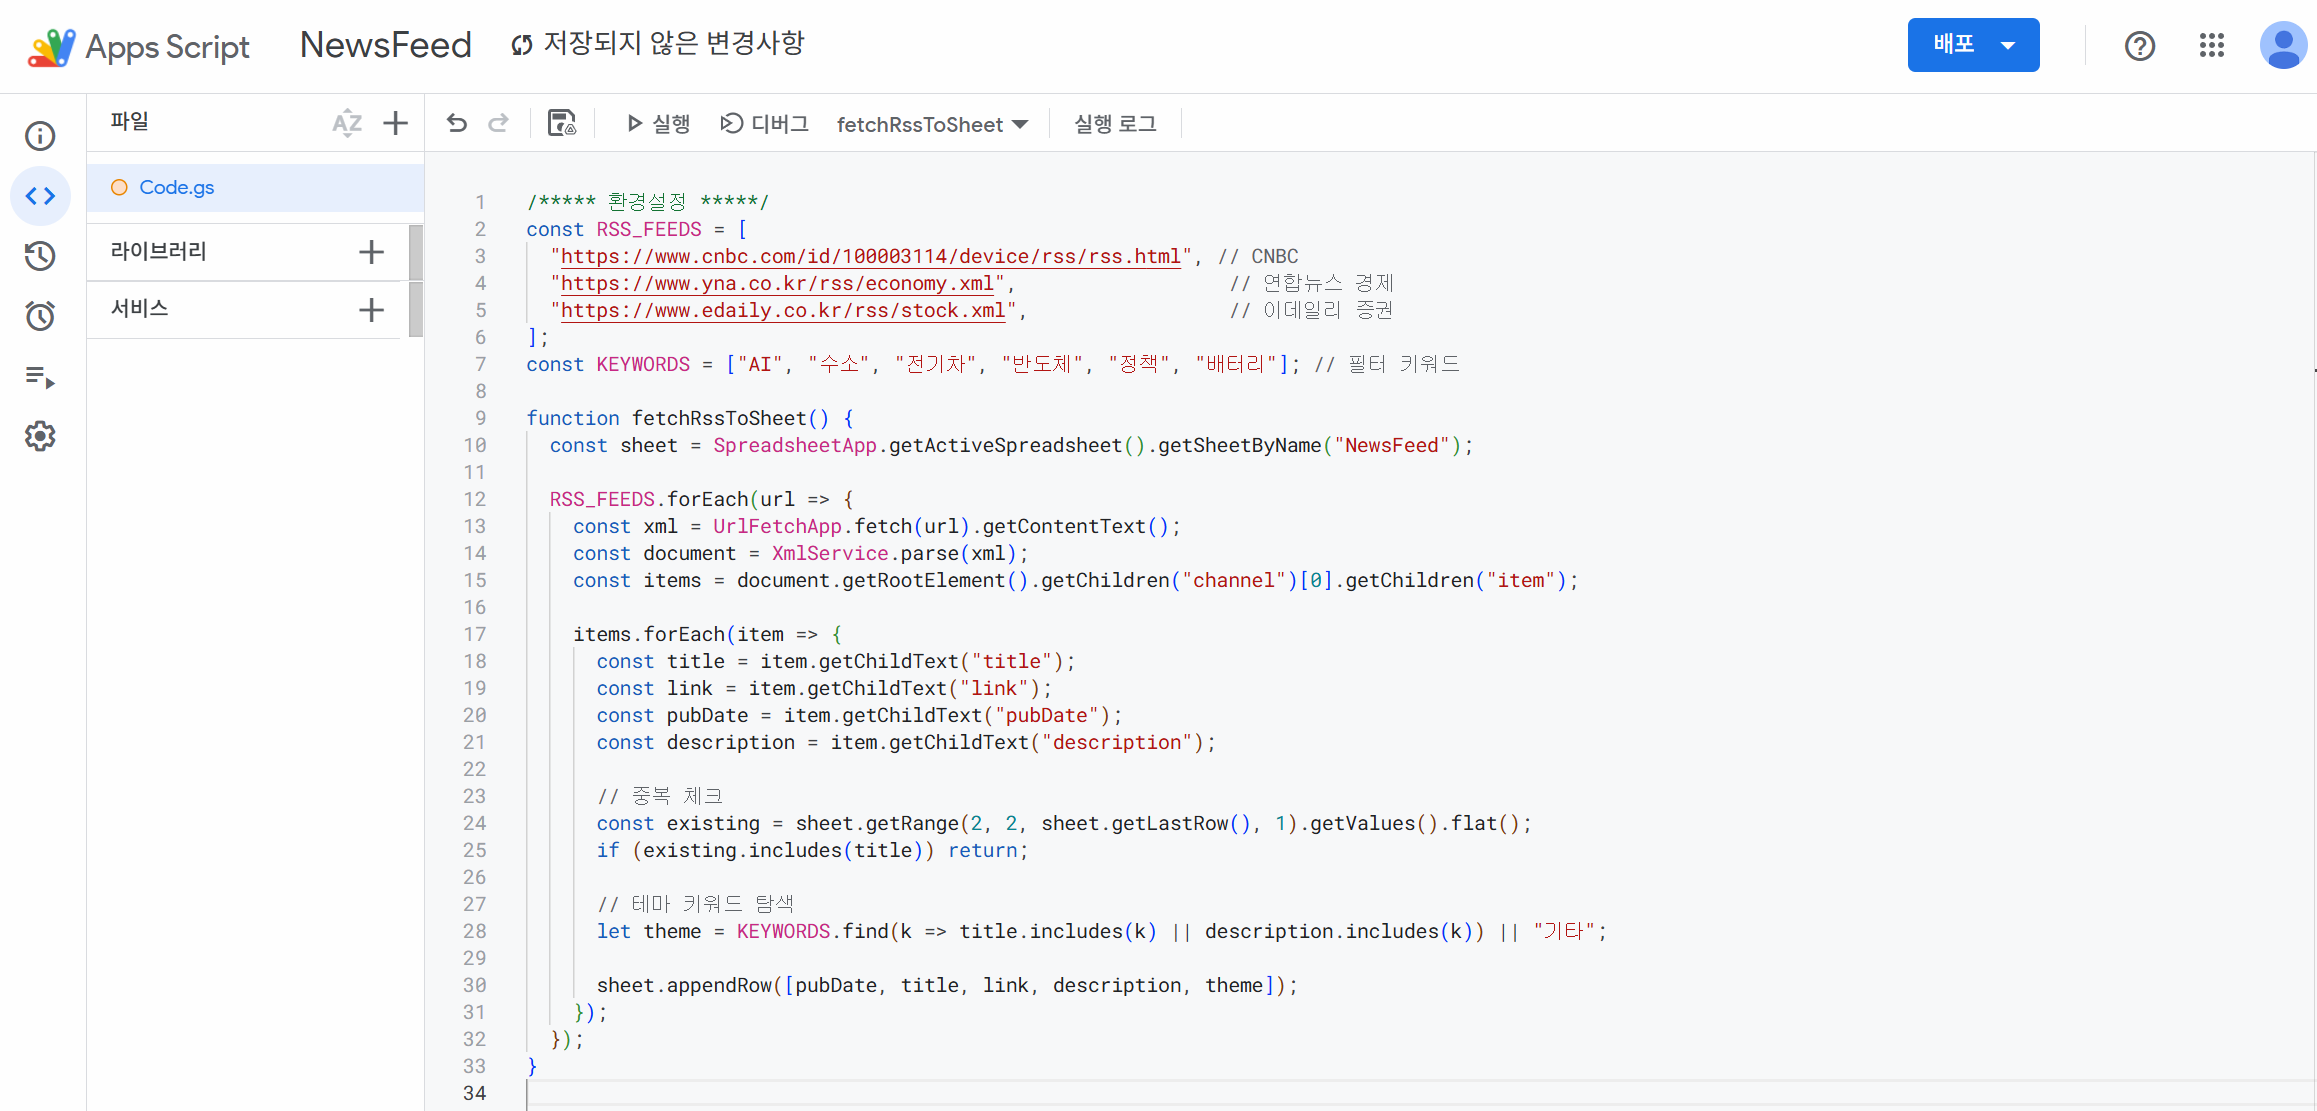Open the project Overview info icon

pyautogui.click(x=40, y=136)
